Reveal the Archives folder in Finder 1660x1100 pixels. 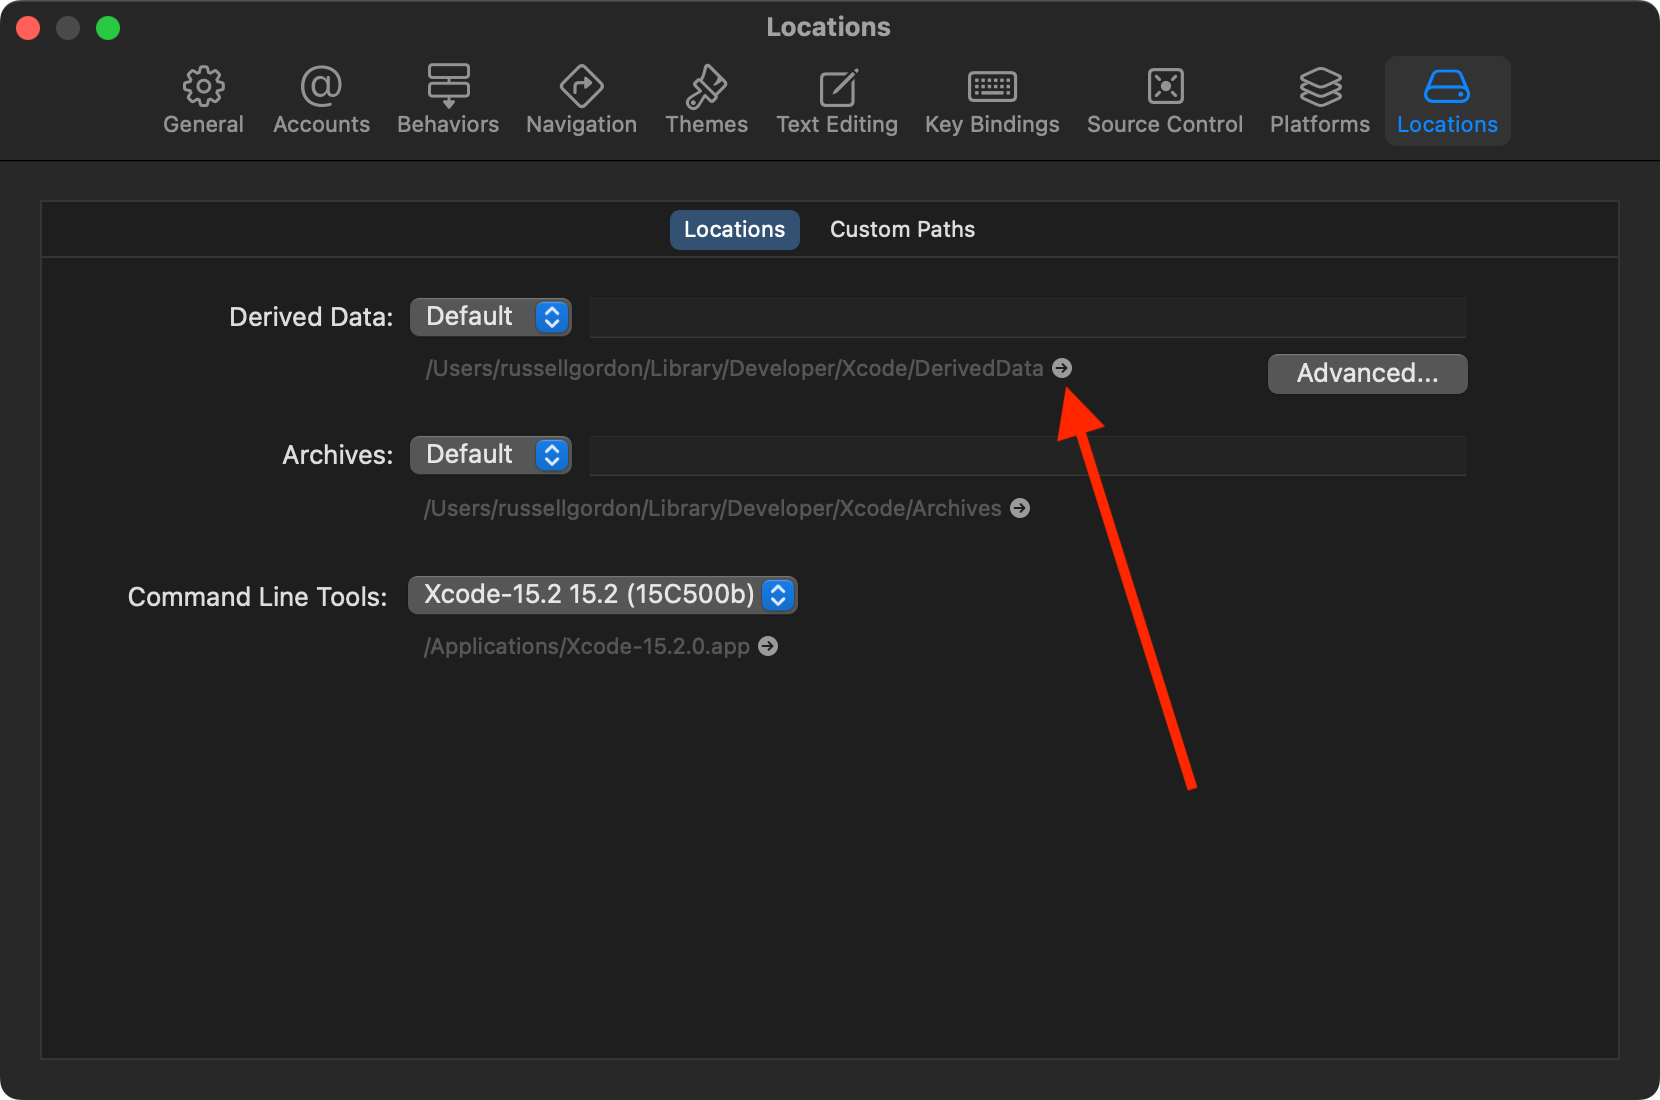click(x=1020, y=508)
